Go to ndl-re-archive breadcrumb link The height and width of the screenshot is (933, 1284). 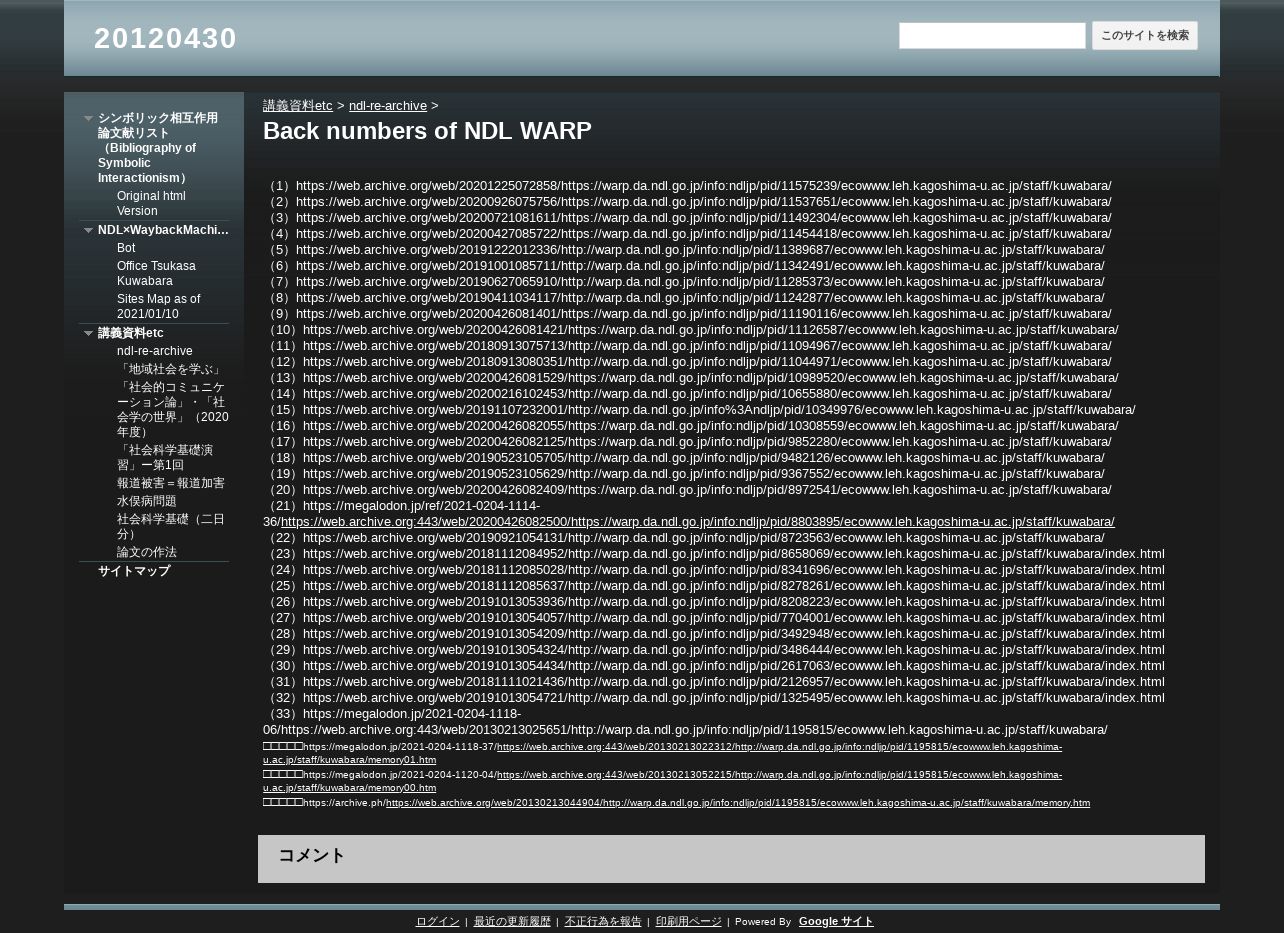click(x=388, y=106)
